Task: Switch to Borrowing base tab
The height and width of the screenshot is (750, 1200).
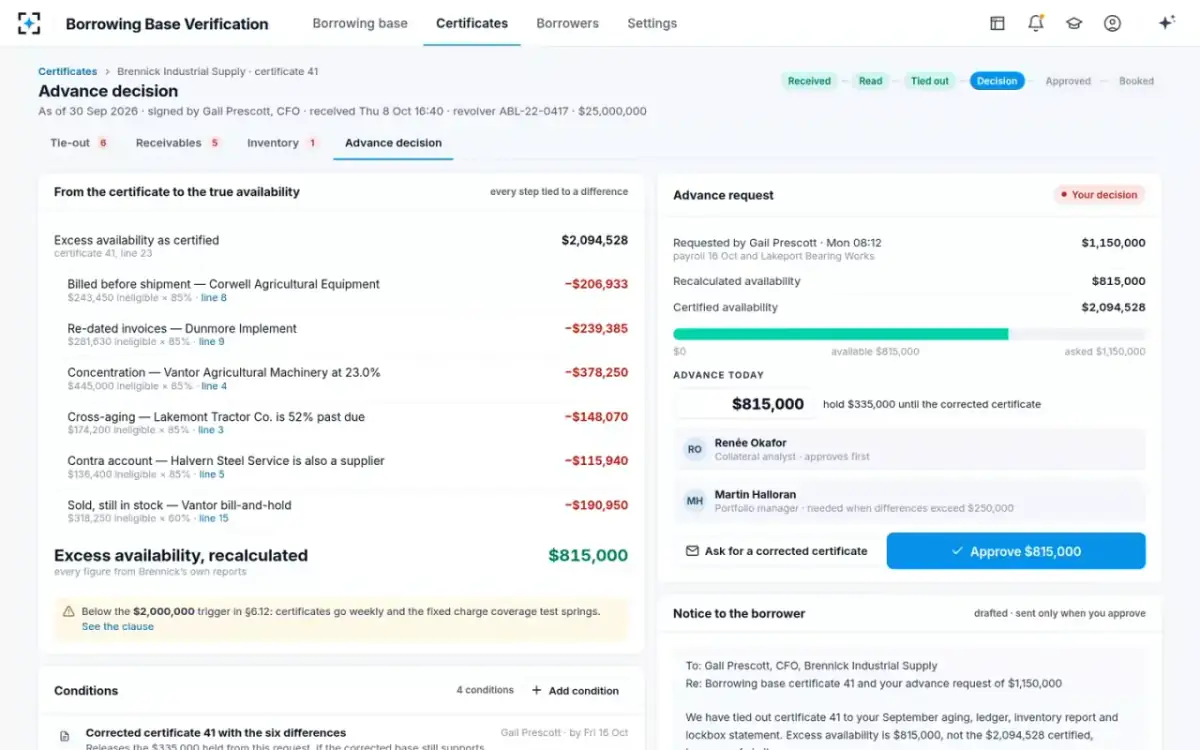Action: pyautogui.click(x=360, y=23)
